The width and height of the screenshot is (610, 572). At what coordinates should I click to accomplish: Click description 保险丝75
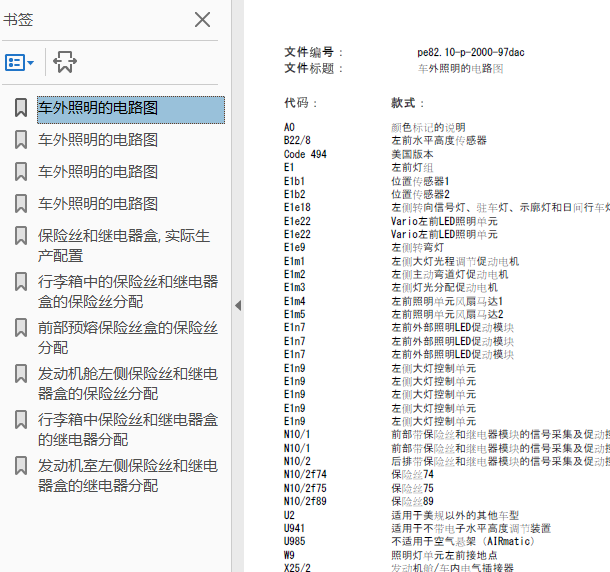click(x=412, y=488)
